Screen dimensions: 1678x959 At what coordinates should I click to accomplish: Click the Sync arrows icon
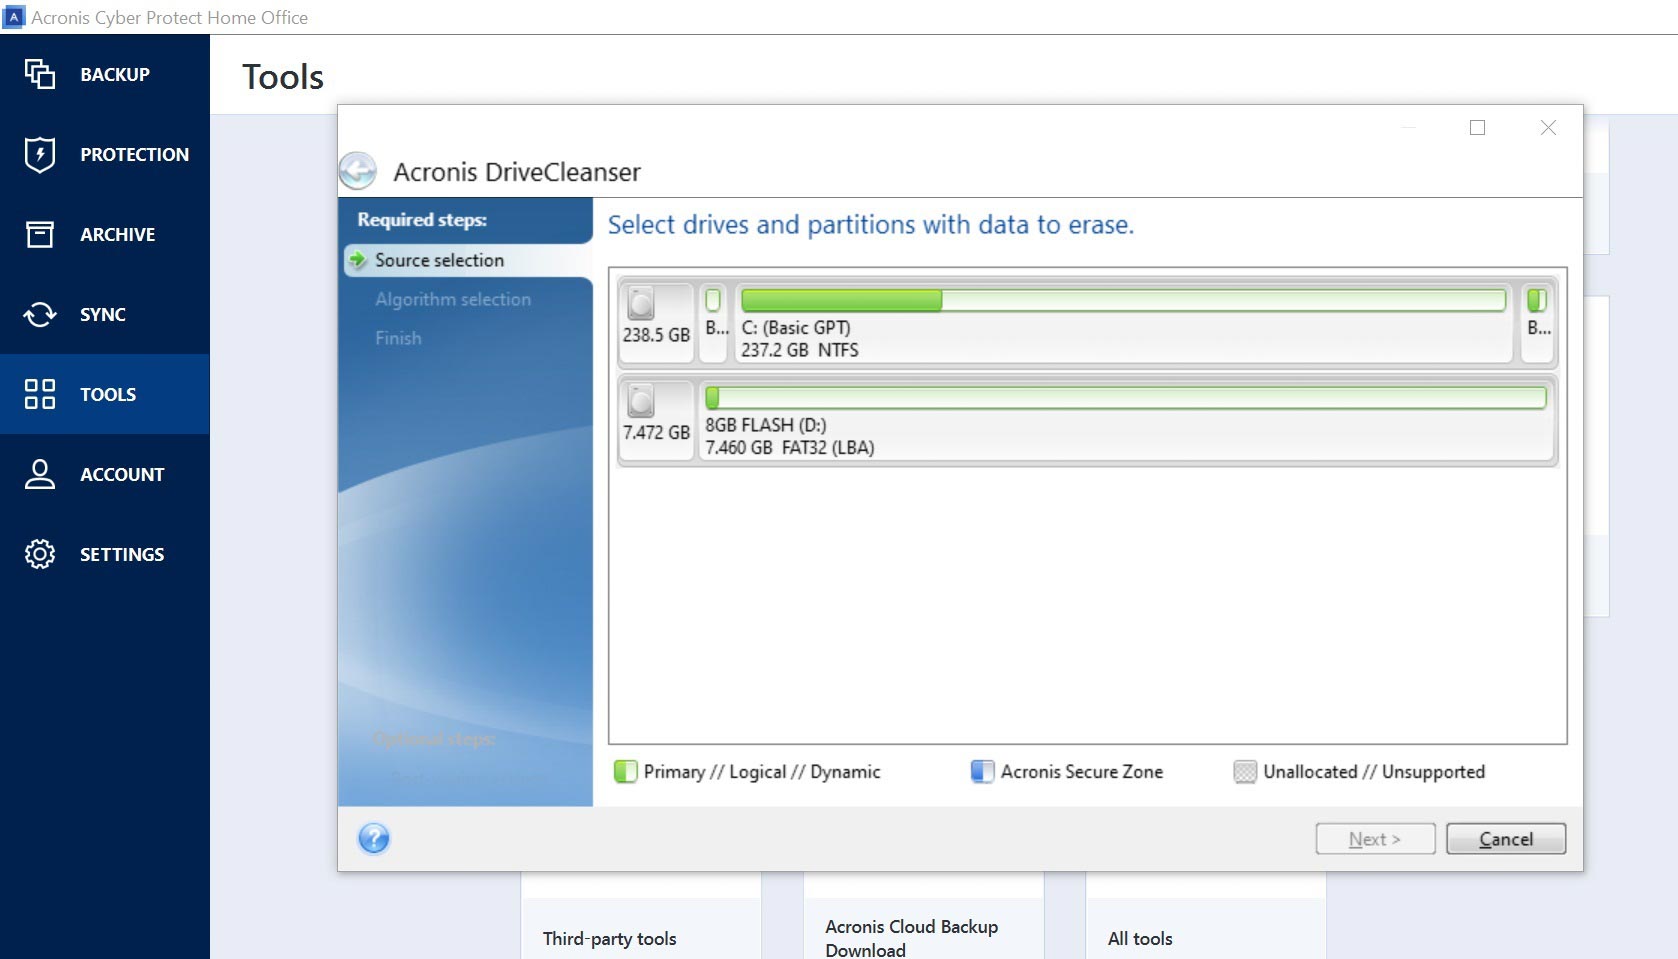coord(40,314)
